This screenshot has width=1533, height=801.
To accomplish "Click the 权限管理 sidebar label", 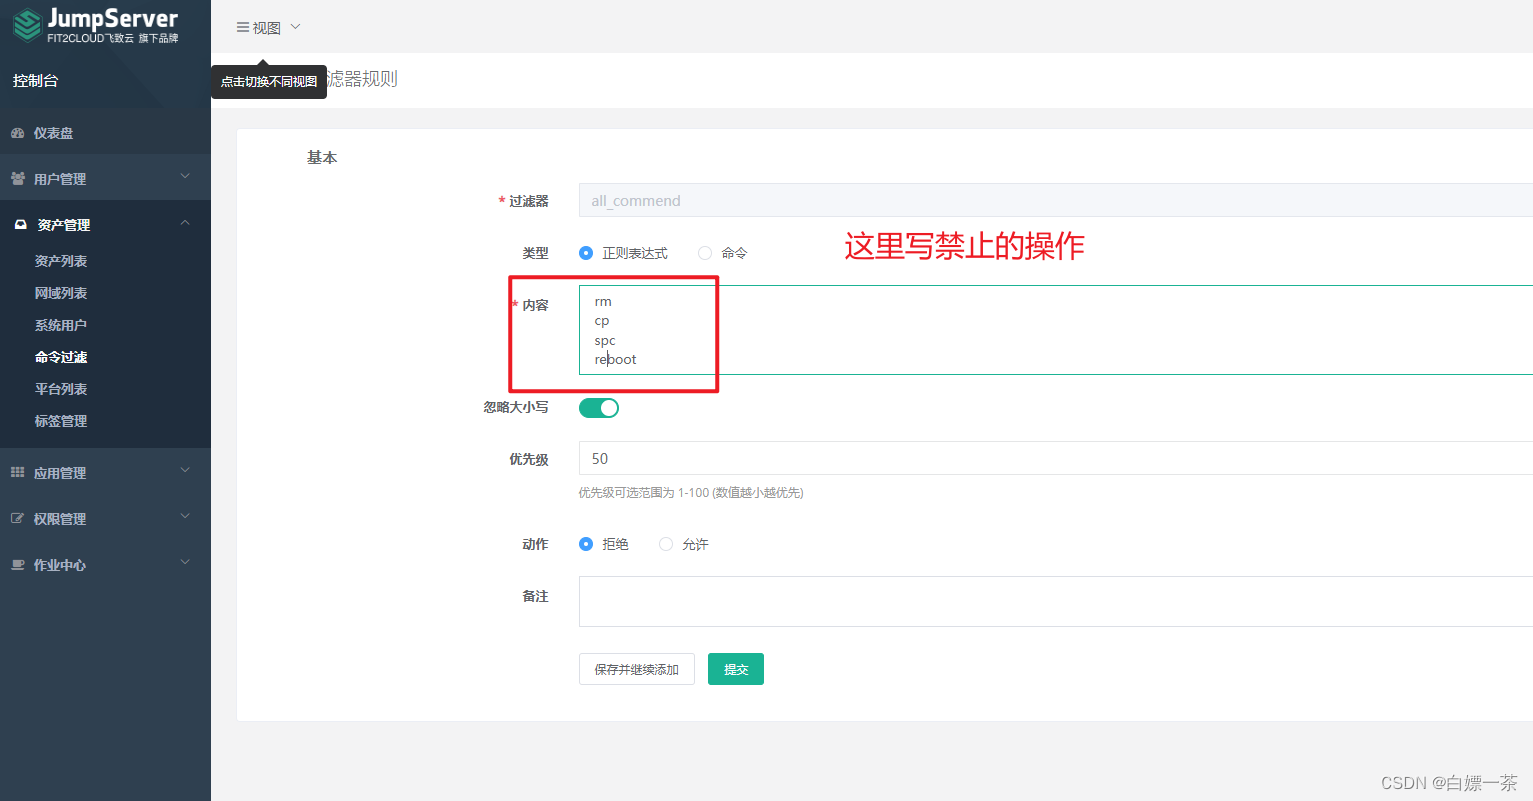I will pyautogui.click(x=60, y=519).
